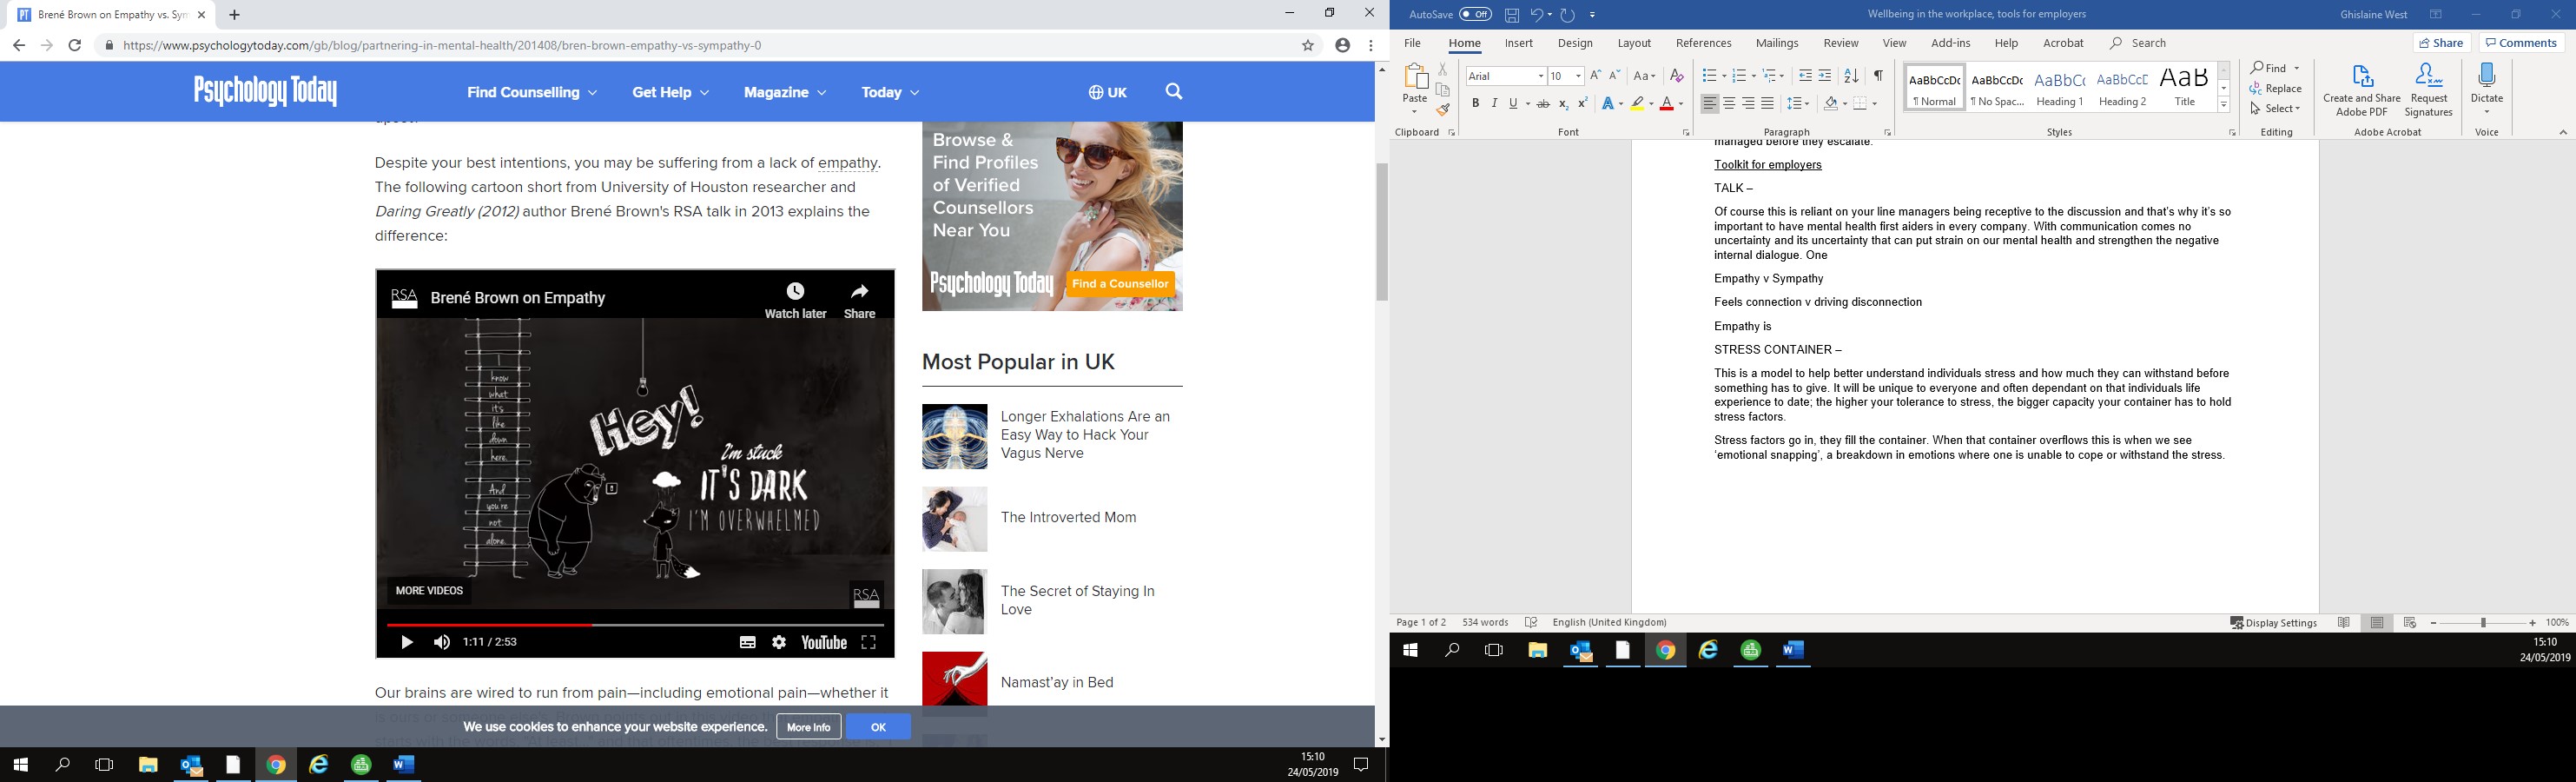The width and height of the screenshot is (2576, 782).
Task: Click the Cut scissors icon in Word
Action: click(1443, 69)
